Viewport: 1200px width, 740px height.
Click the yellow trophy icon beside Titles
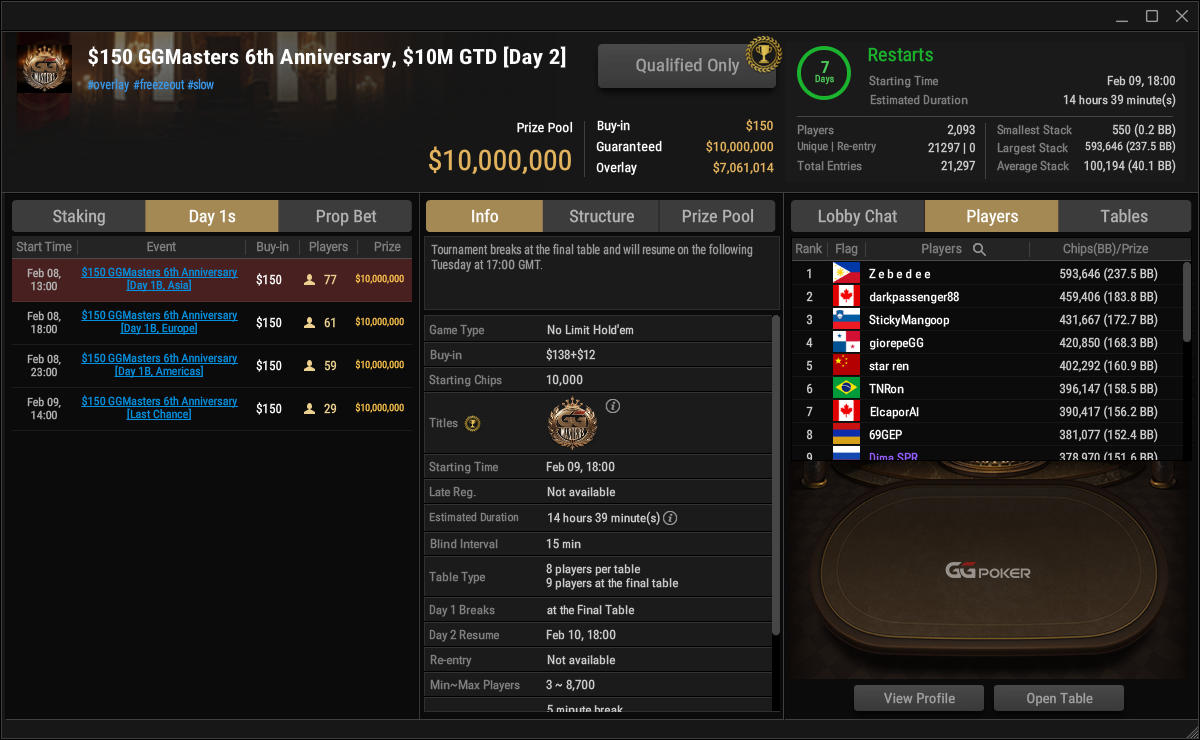coord(472,423)
